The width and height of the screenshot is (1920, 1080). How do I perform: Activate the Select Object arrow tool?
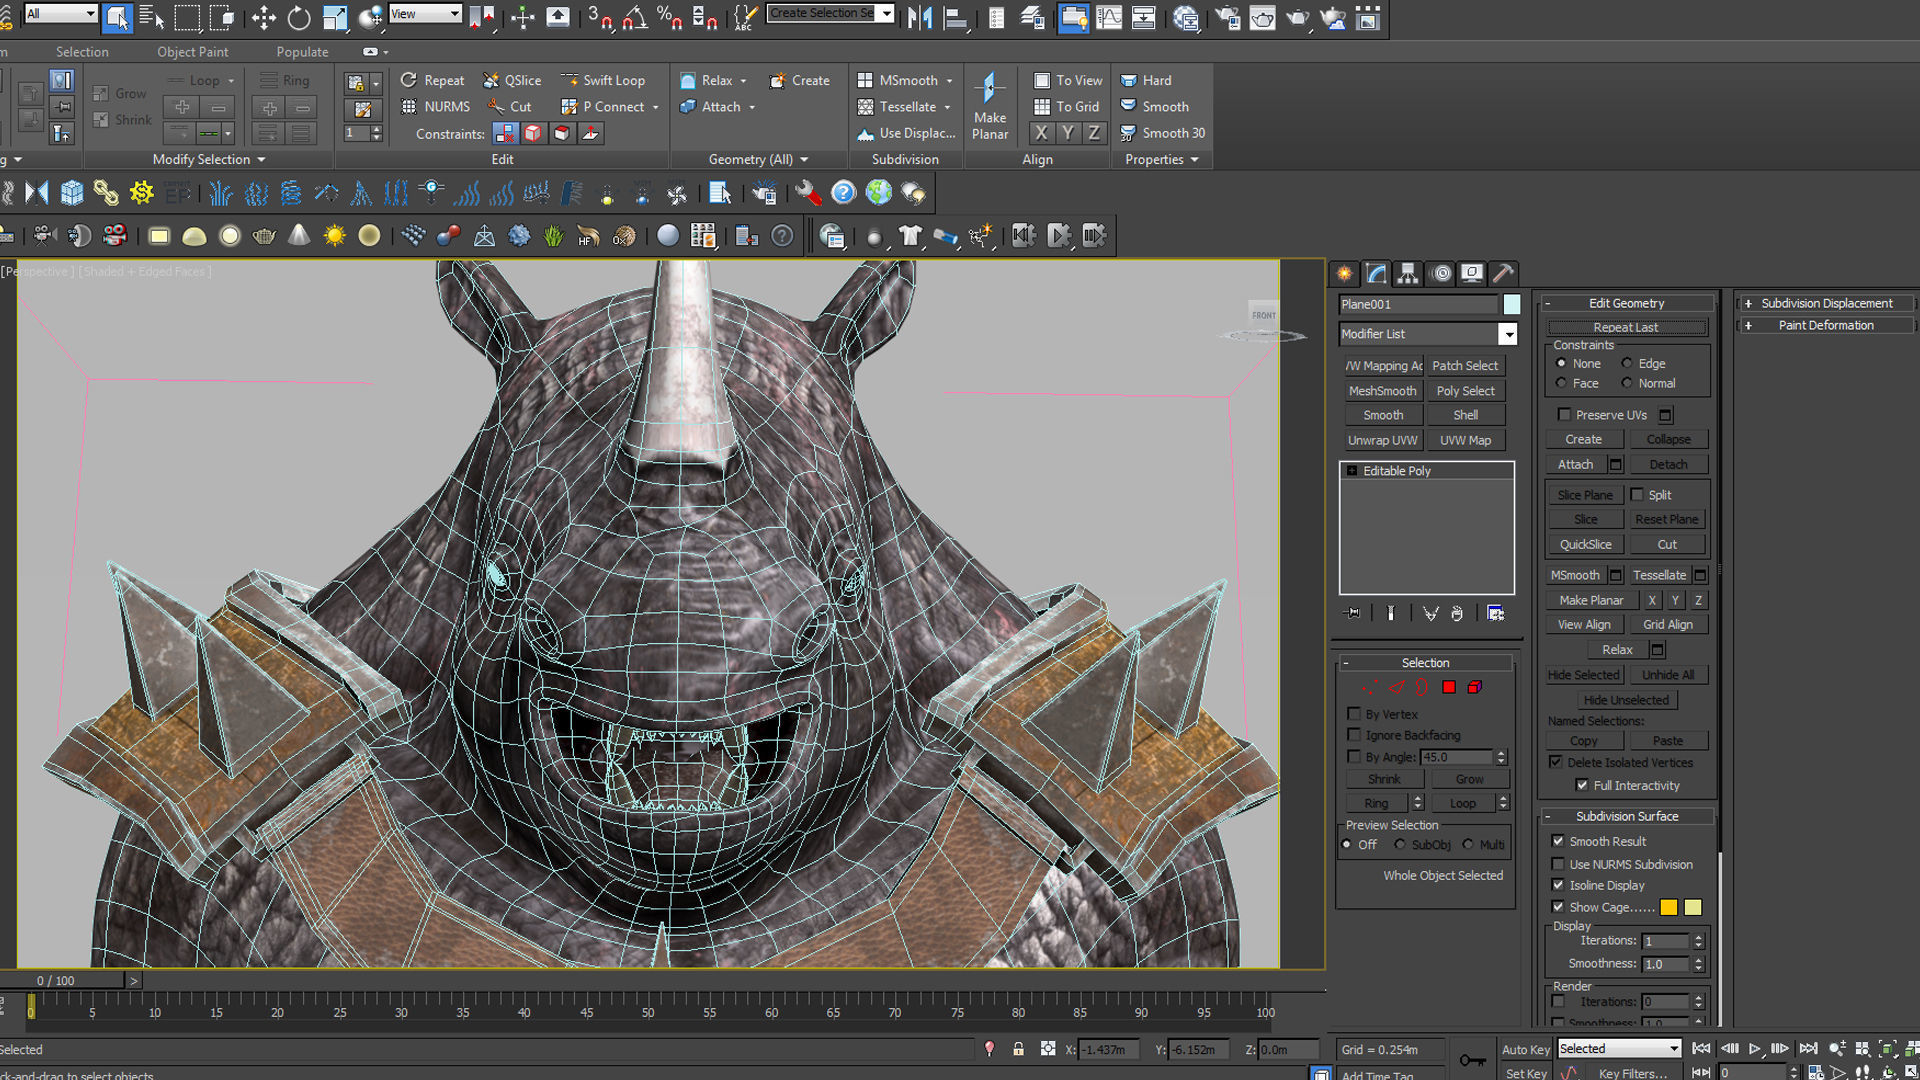click(117, 17)
